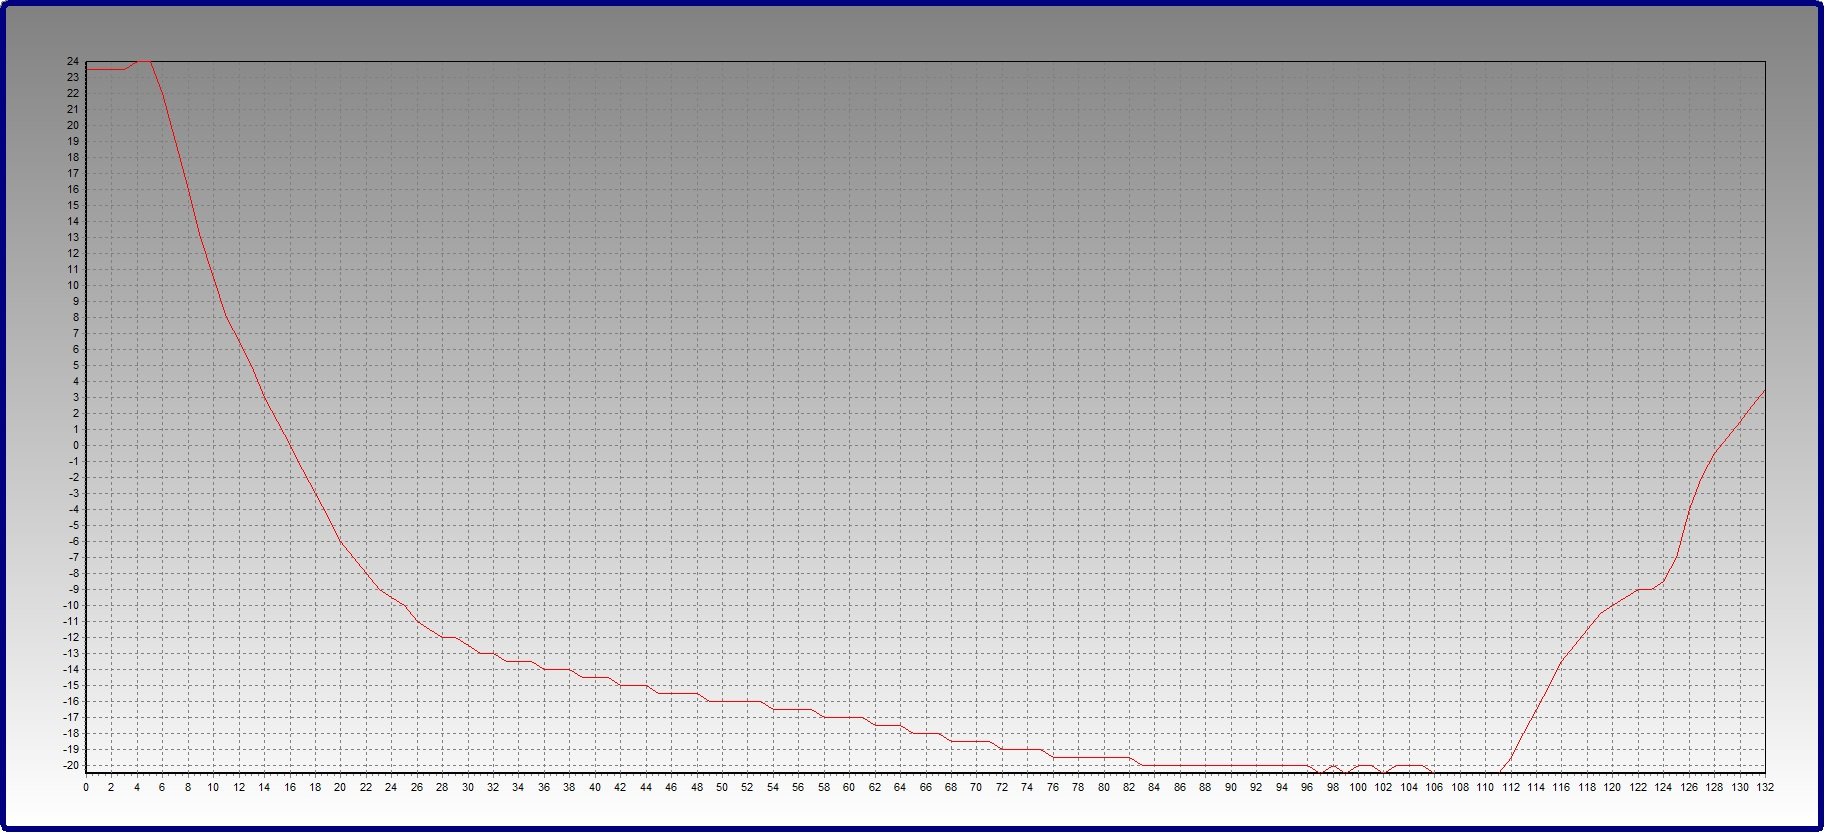Click the x-axis label 122
The height and width of the screenshot is (833, 1825).
click(1638, 788)
